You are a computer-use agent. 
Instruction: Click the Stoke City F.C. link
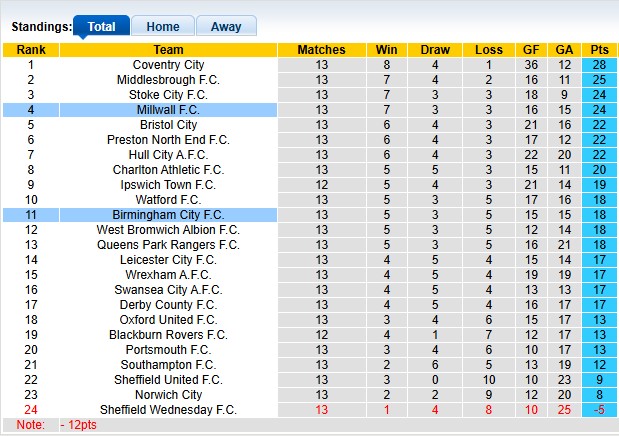click(168, 95)
